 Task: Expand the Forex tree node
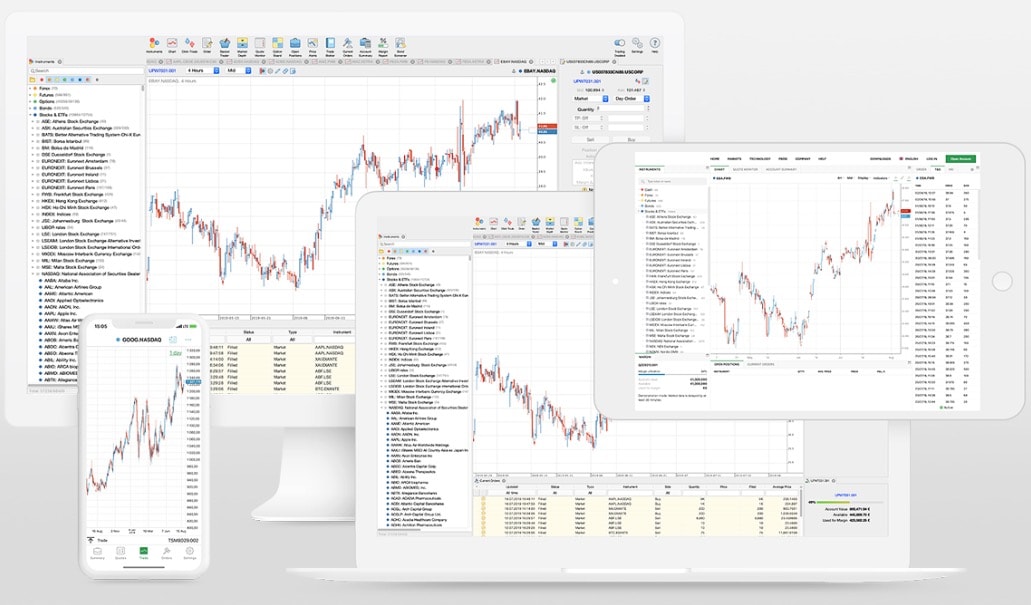pos(31,88)
